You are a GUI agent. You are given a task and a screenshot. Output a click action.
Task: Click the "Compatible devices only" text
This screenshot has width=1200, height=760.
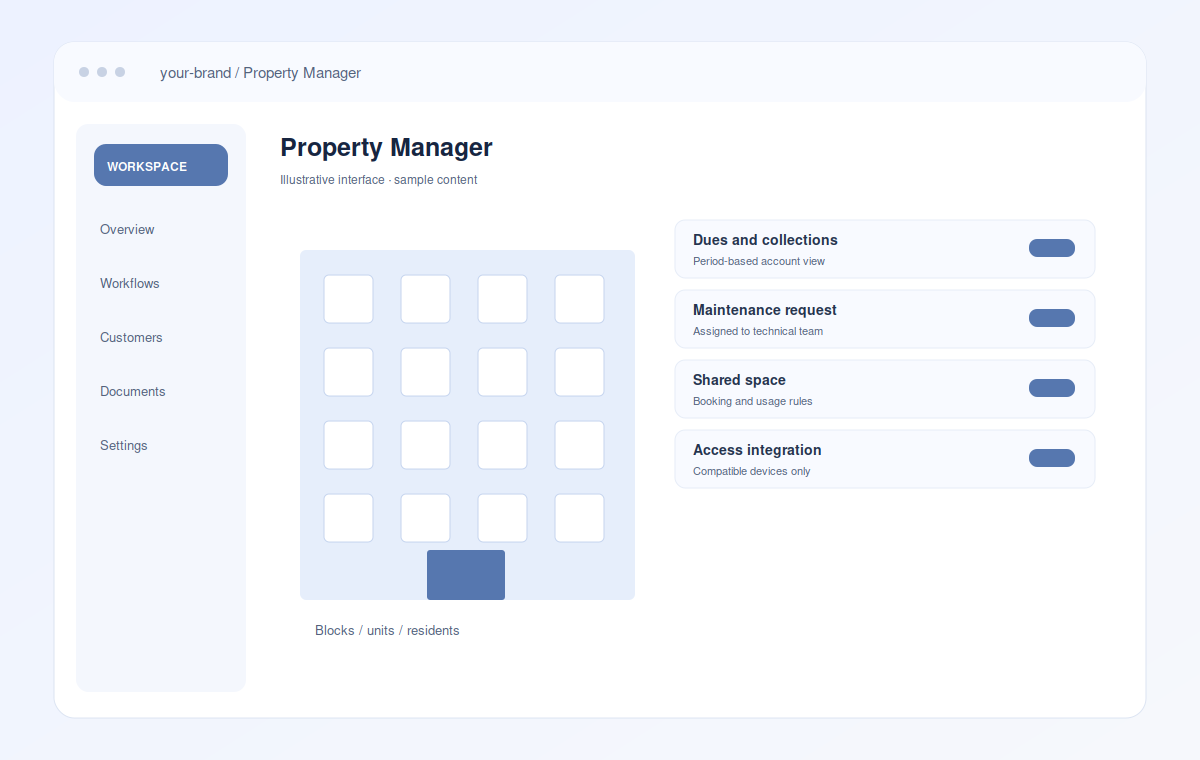pos(752,471)
